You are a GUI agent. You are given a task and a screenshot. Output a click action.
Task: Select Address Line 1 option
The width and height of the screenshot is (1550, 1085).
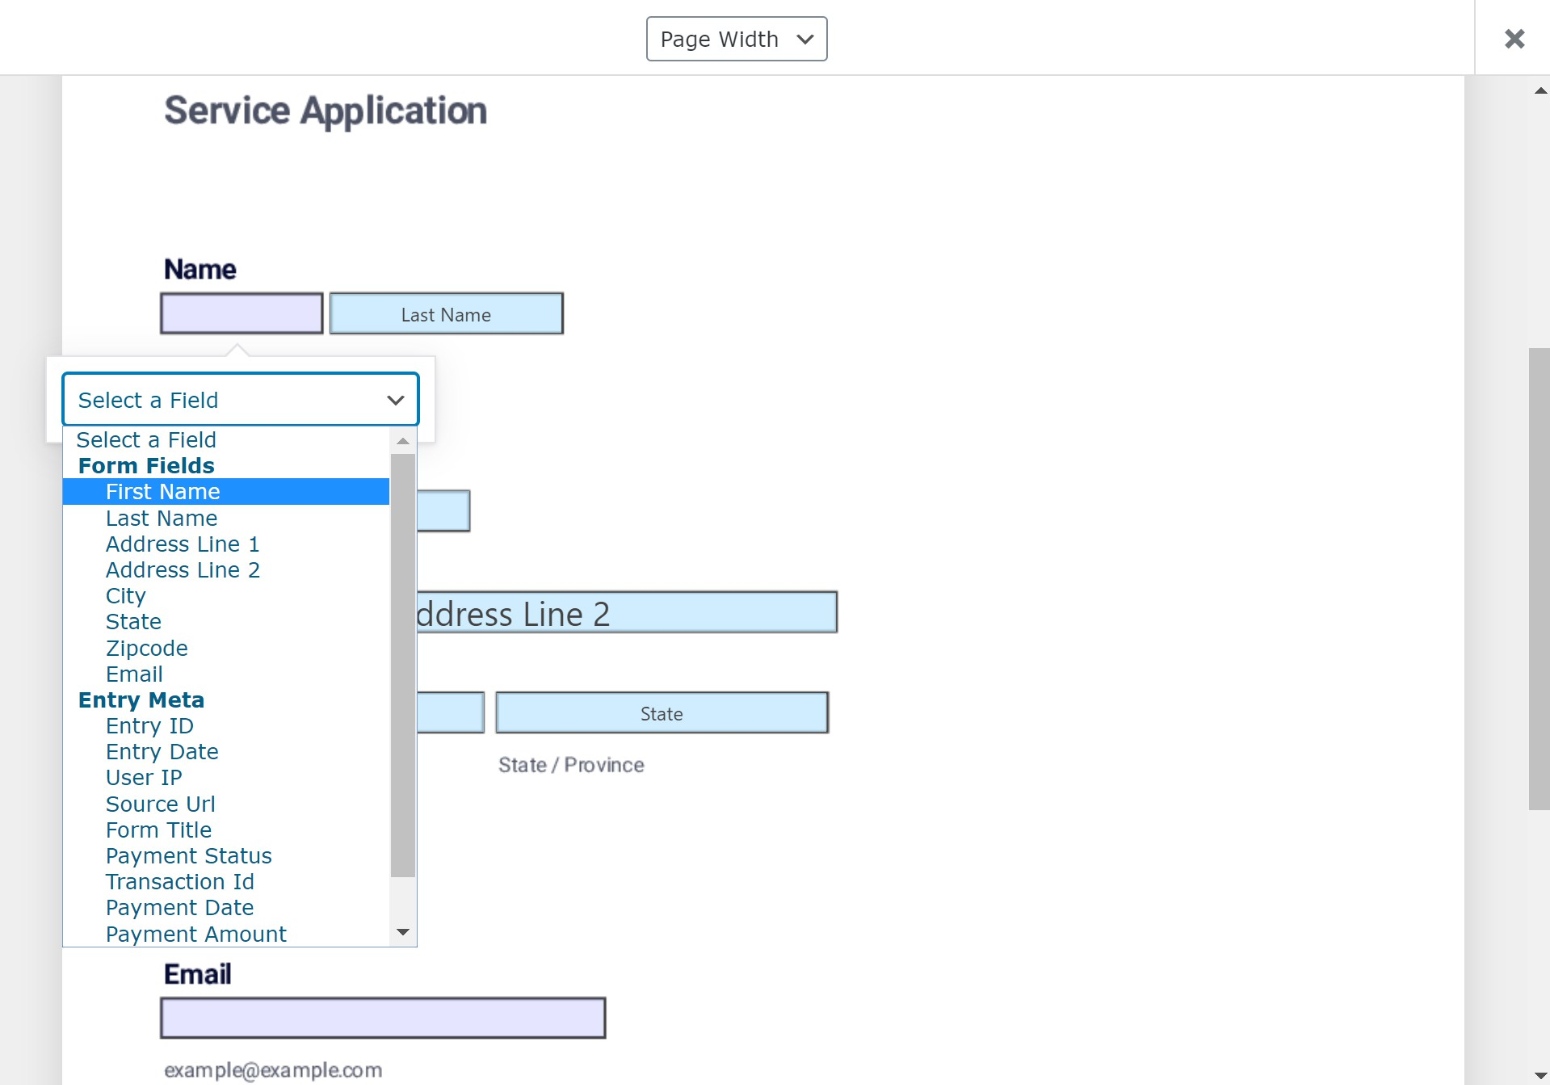tap(182, 544)
